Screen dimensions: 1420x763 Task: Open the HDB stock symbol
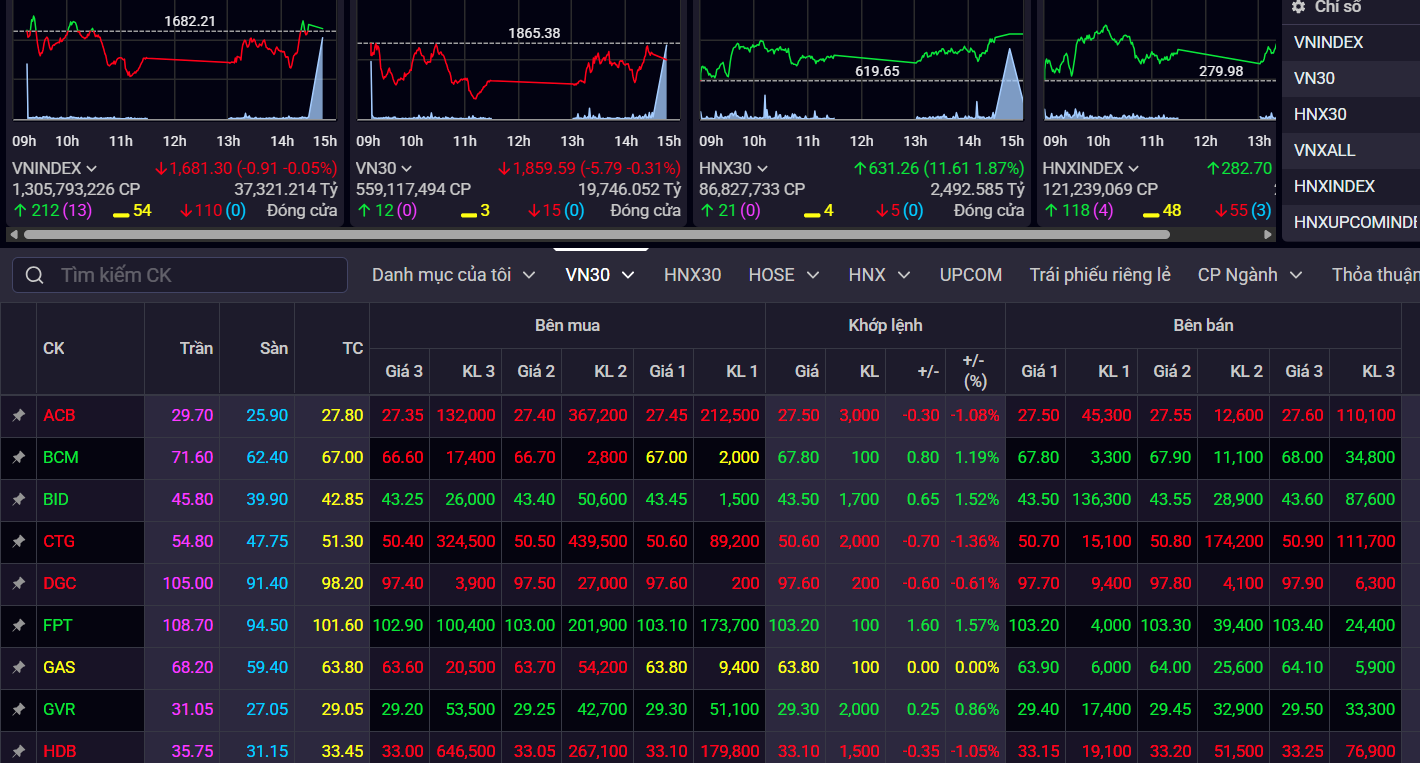60,751
